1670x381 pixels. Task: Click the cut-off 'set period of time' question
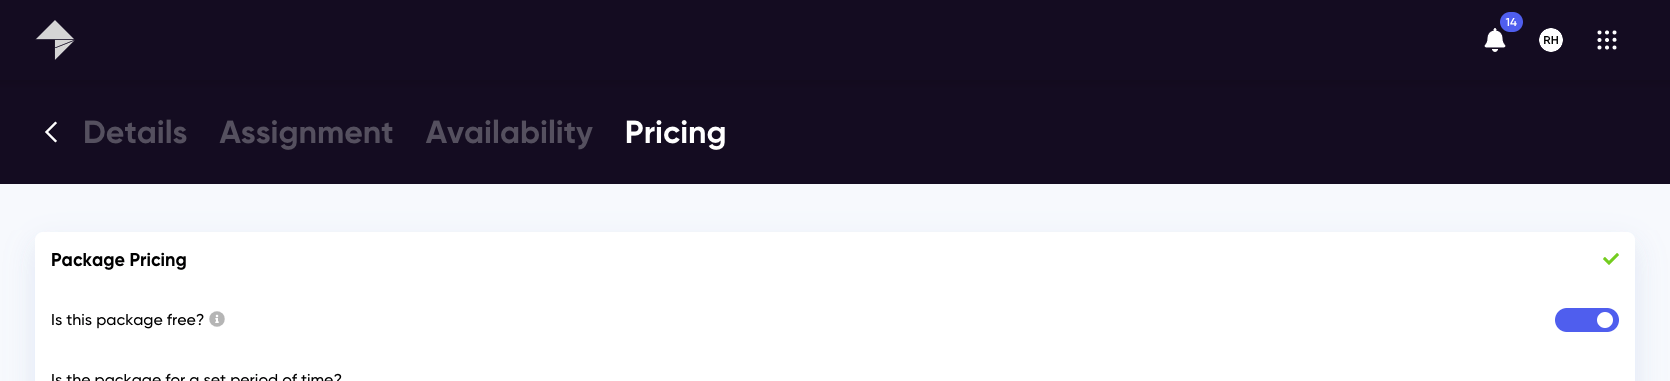(x=196, y=376)
